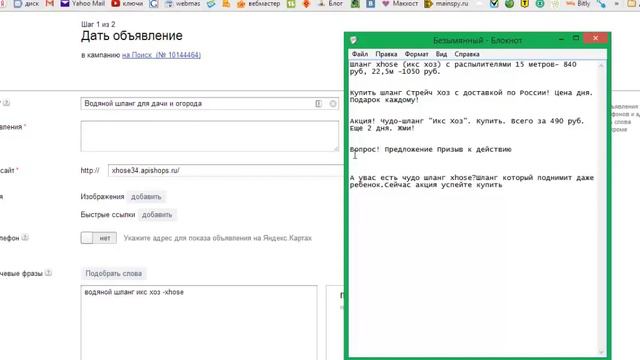Add quick links via the 'добавить' button
The image size is (640, 360).
tap(157, 215)
